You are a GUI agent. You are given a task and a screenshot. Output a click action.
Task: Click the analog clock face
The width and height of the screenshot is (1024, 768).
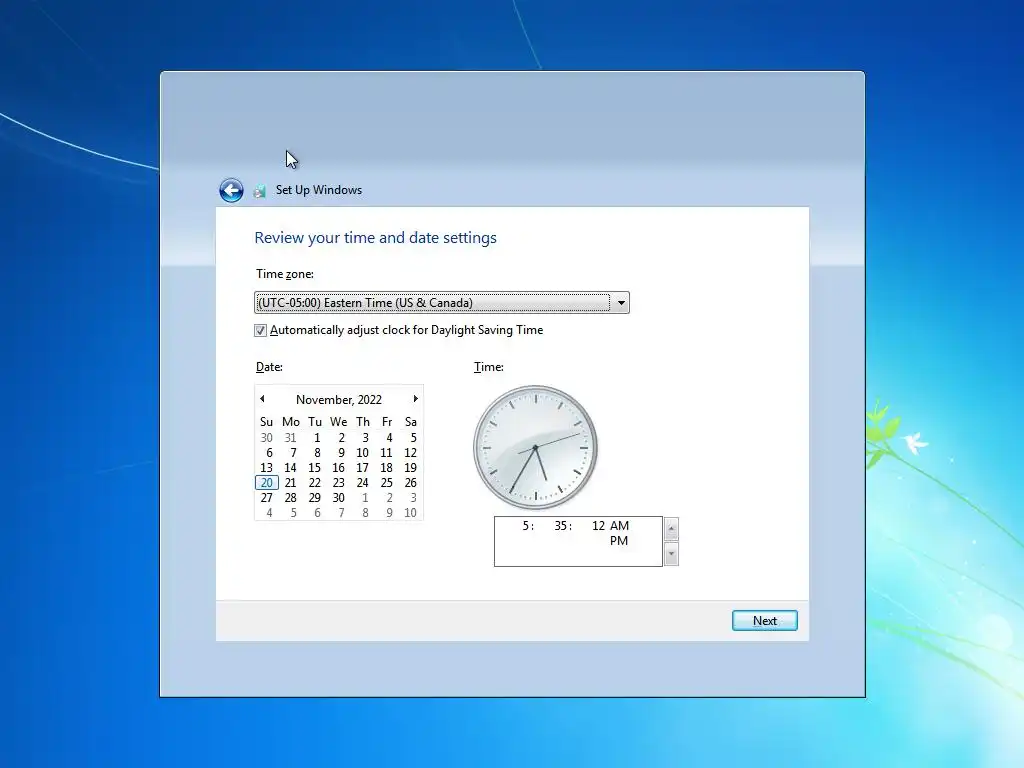[x=536, y=447]
